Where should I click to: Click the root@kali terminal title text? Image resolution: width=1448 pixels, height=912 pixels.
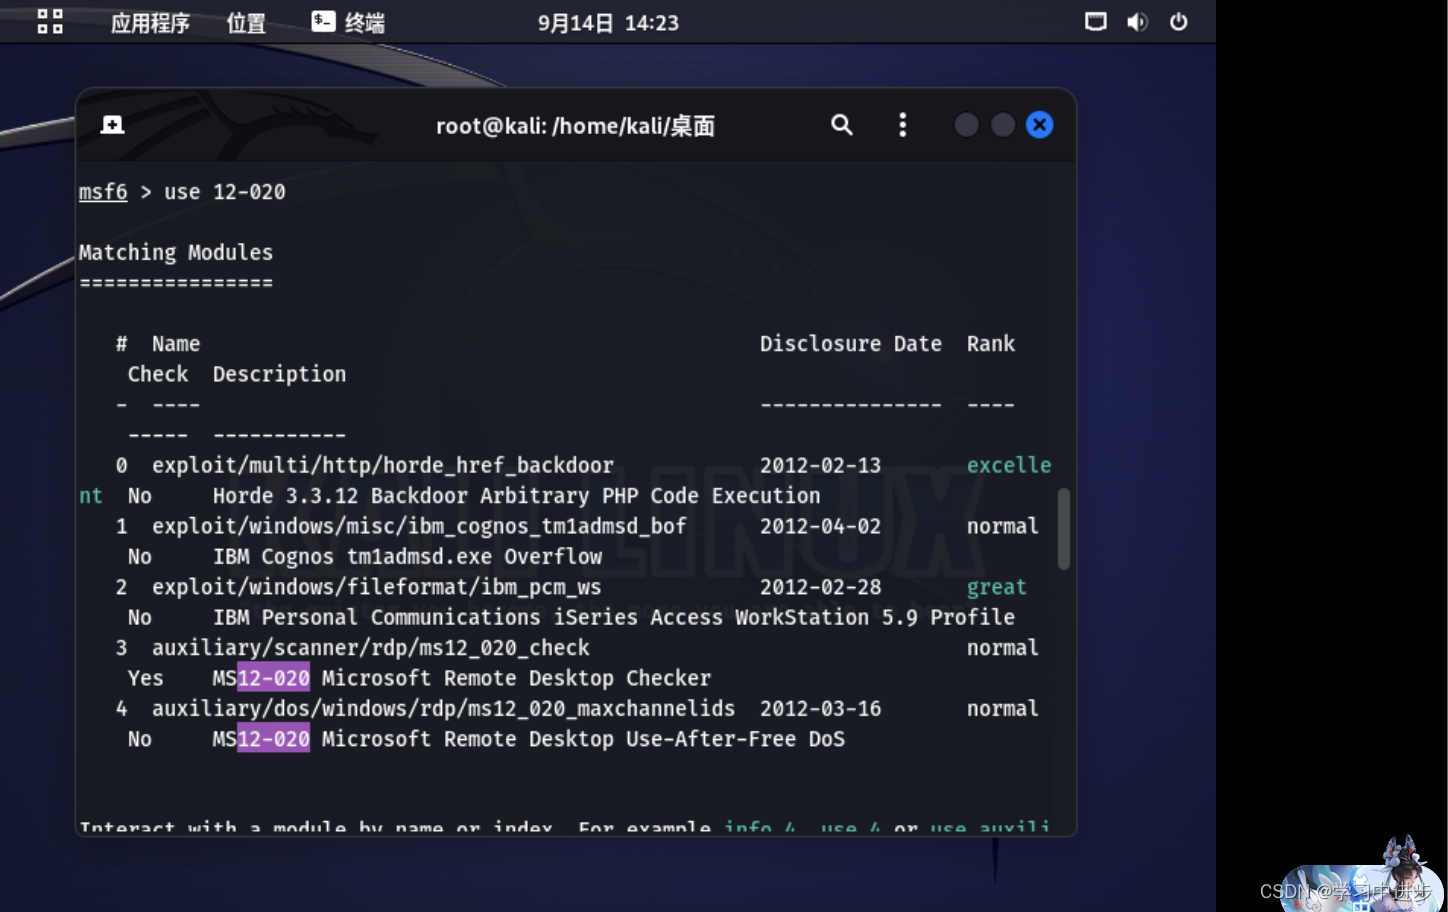point(575,125)
